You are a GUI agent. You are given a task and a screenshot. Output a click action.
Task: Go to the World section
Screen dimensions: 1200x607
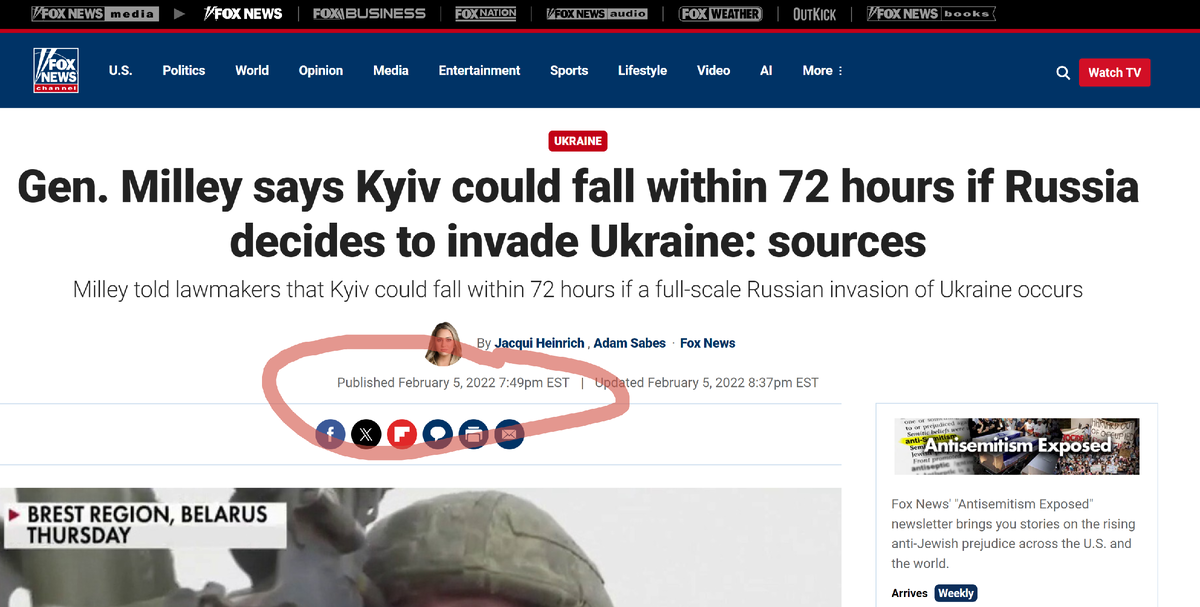252,71
